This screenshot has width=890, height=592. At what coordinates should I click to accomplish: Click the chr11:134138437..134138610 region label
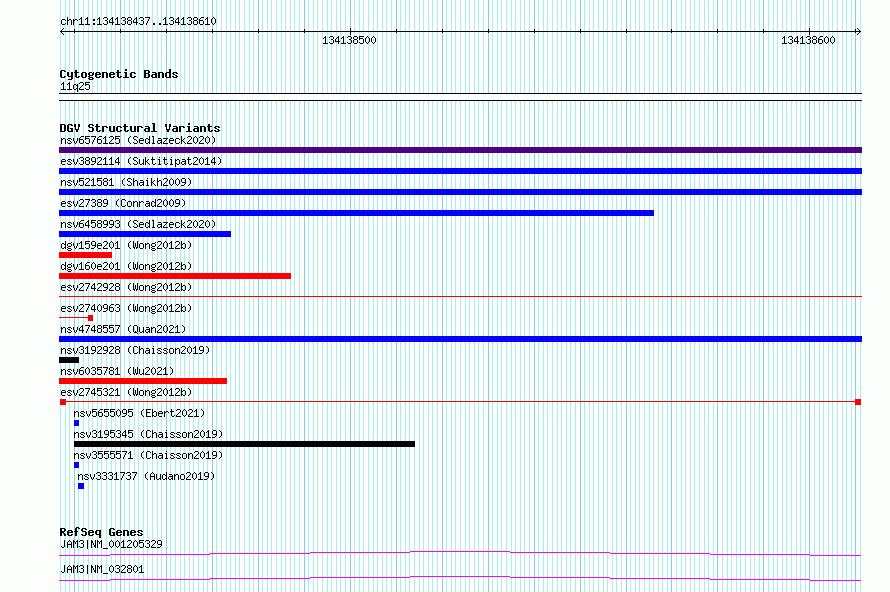click(x=138, y=22)
